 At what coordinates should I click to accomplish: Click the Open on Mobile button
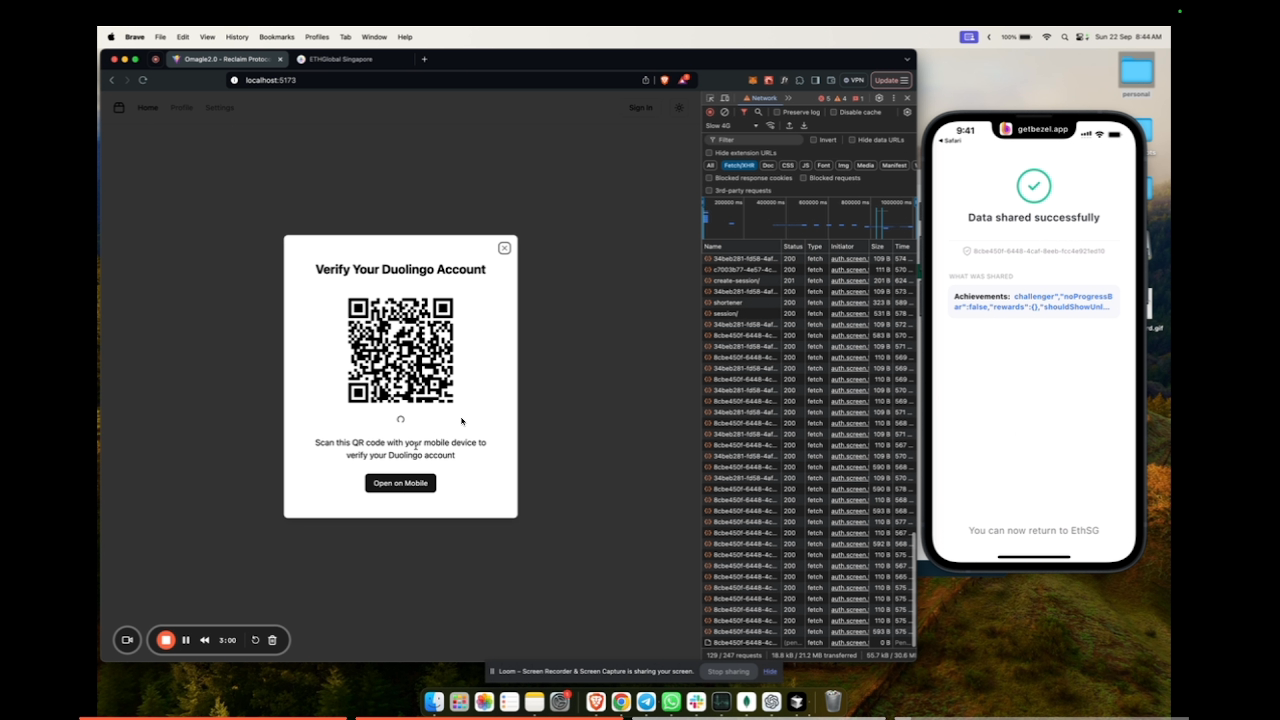point(400,483)
